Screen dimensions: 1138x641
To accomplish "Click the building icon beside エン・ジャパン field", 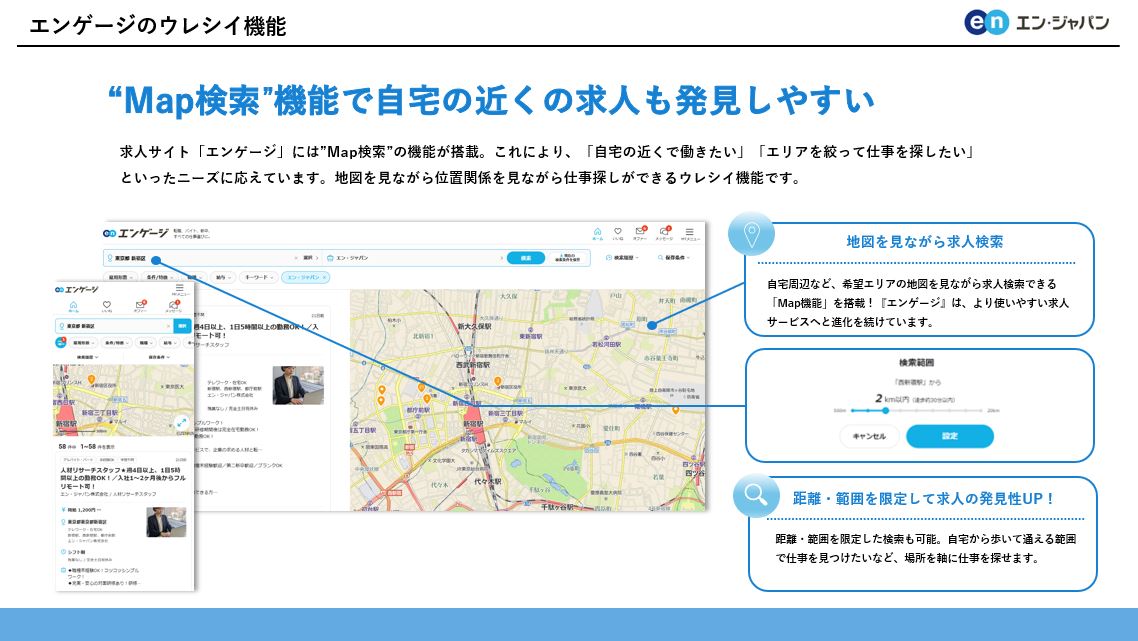I will (330, 258).
